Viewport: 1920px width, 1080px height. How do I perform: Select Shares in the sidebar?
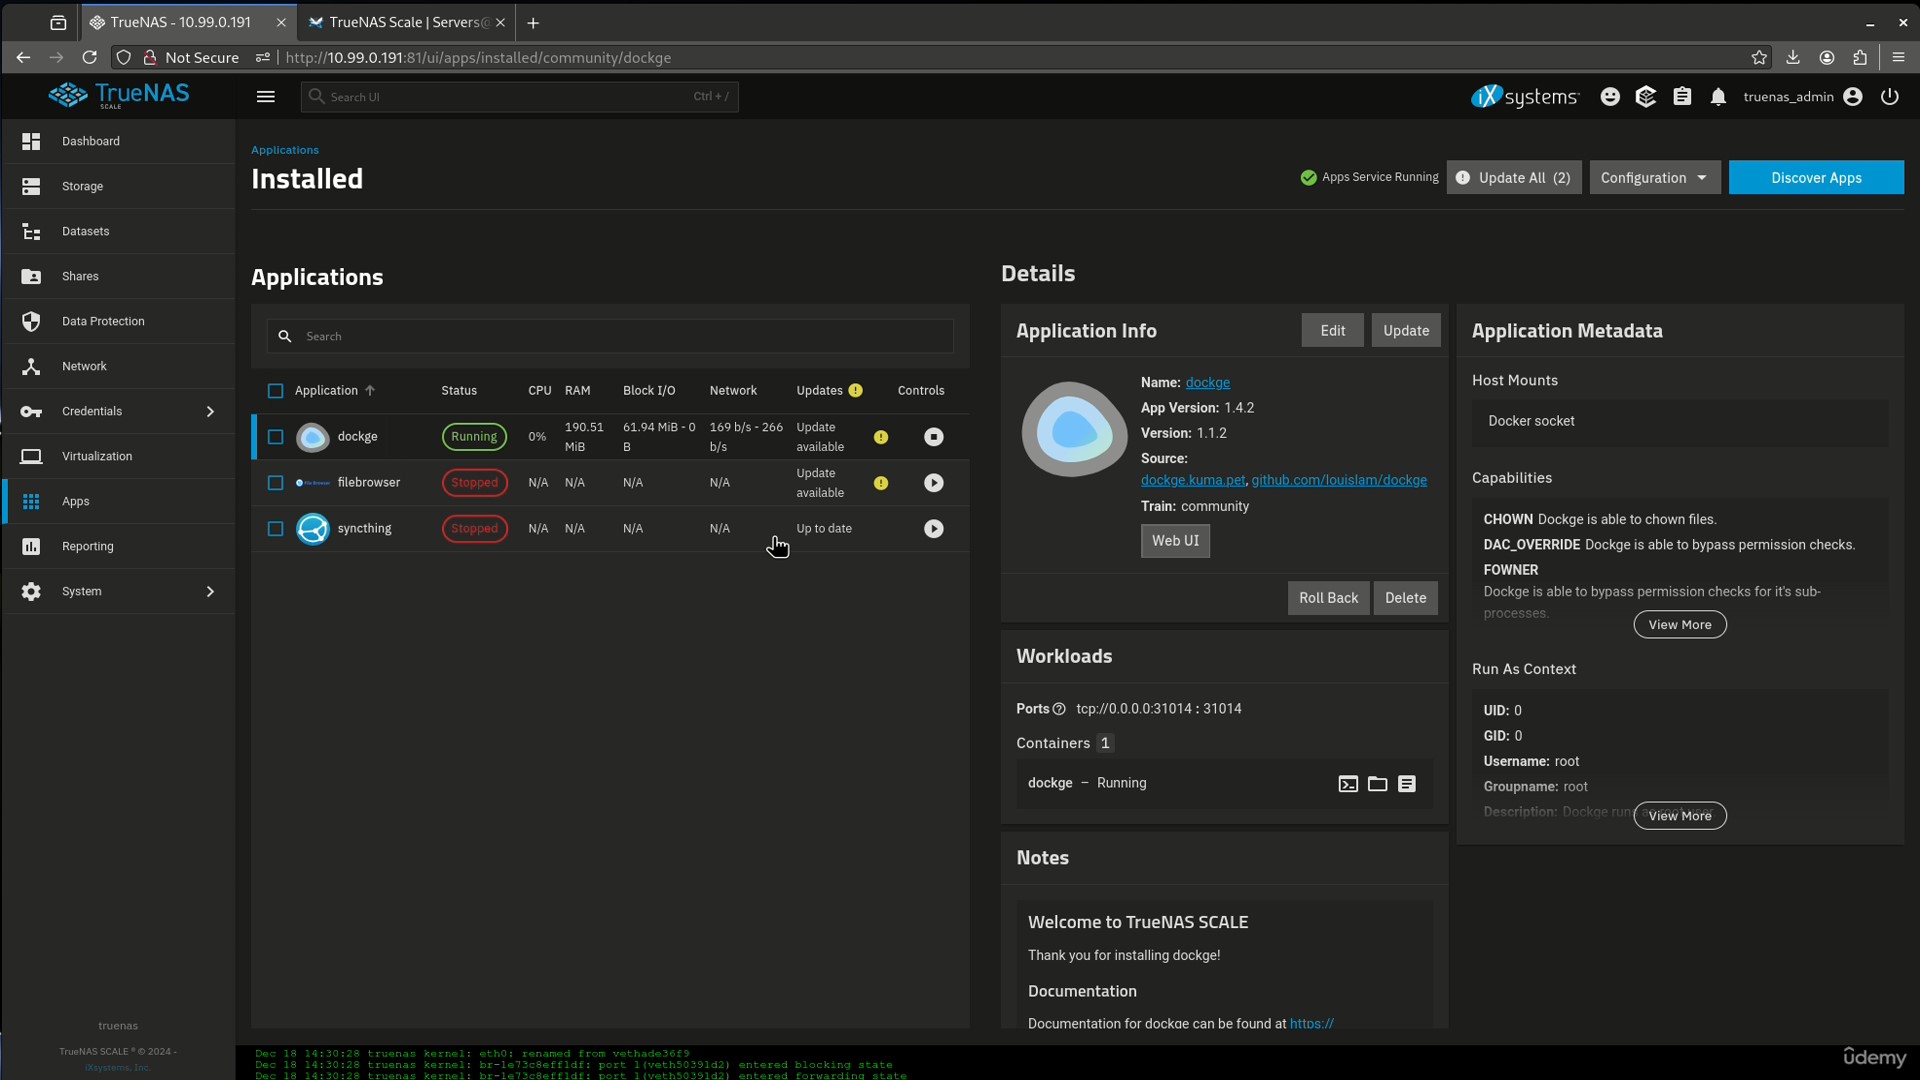point(118,276)
